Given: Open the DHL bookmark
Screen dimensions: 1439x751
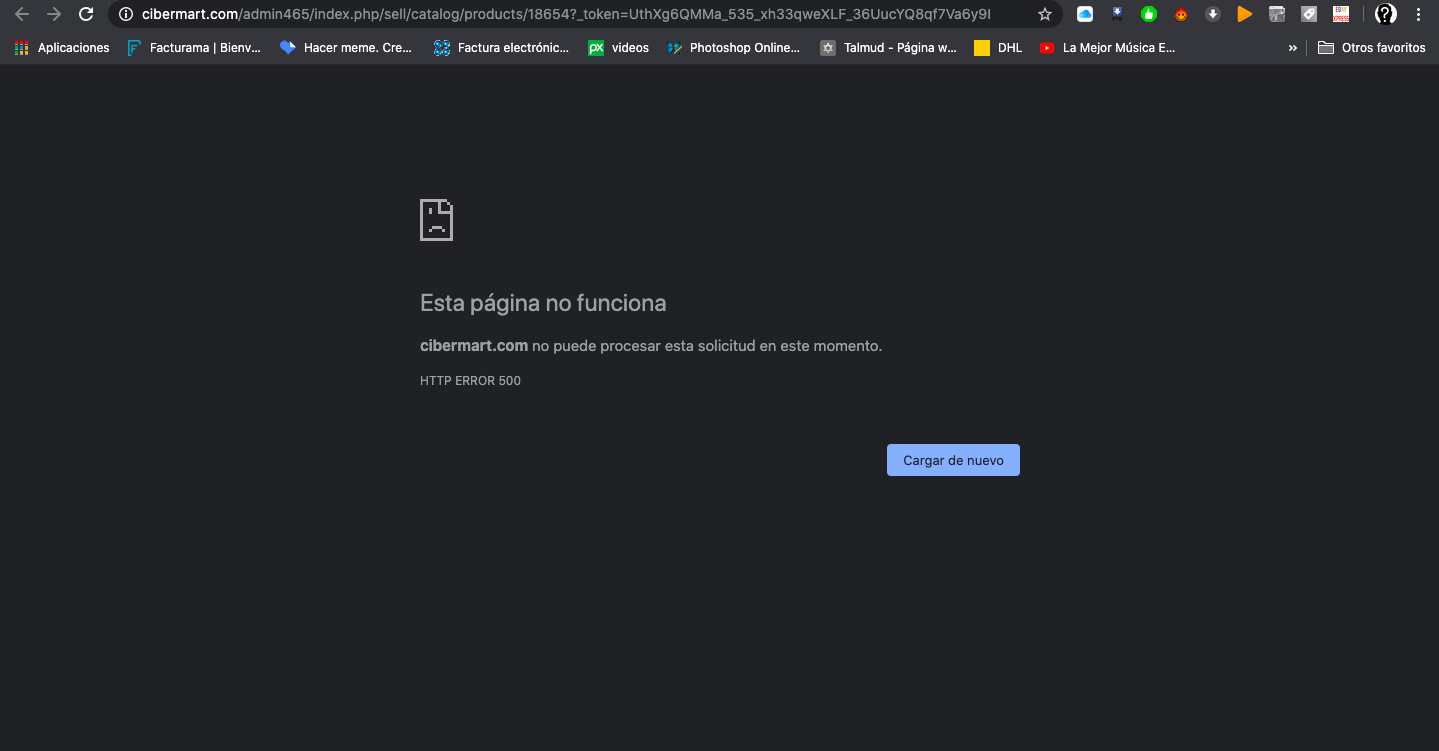Looking at the screenshot, I should [998, 47].
